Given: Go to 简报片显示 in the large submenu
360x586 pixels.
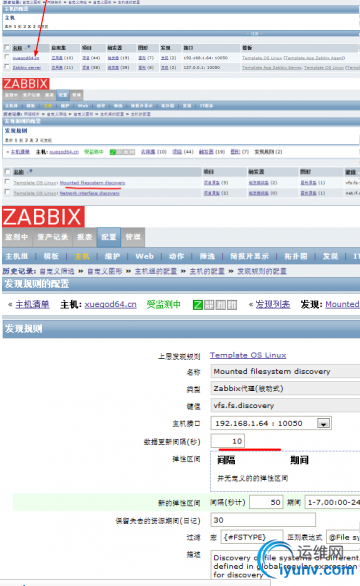Looking at the screenshot, I should click(250, 256).
